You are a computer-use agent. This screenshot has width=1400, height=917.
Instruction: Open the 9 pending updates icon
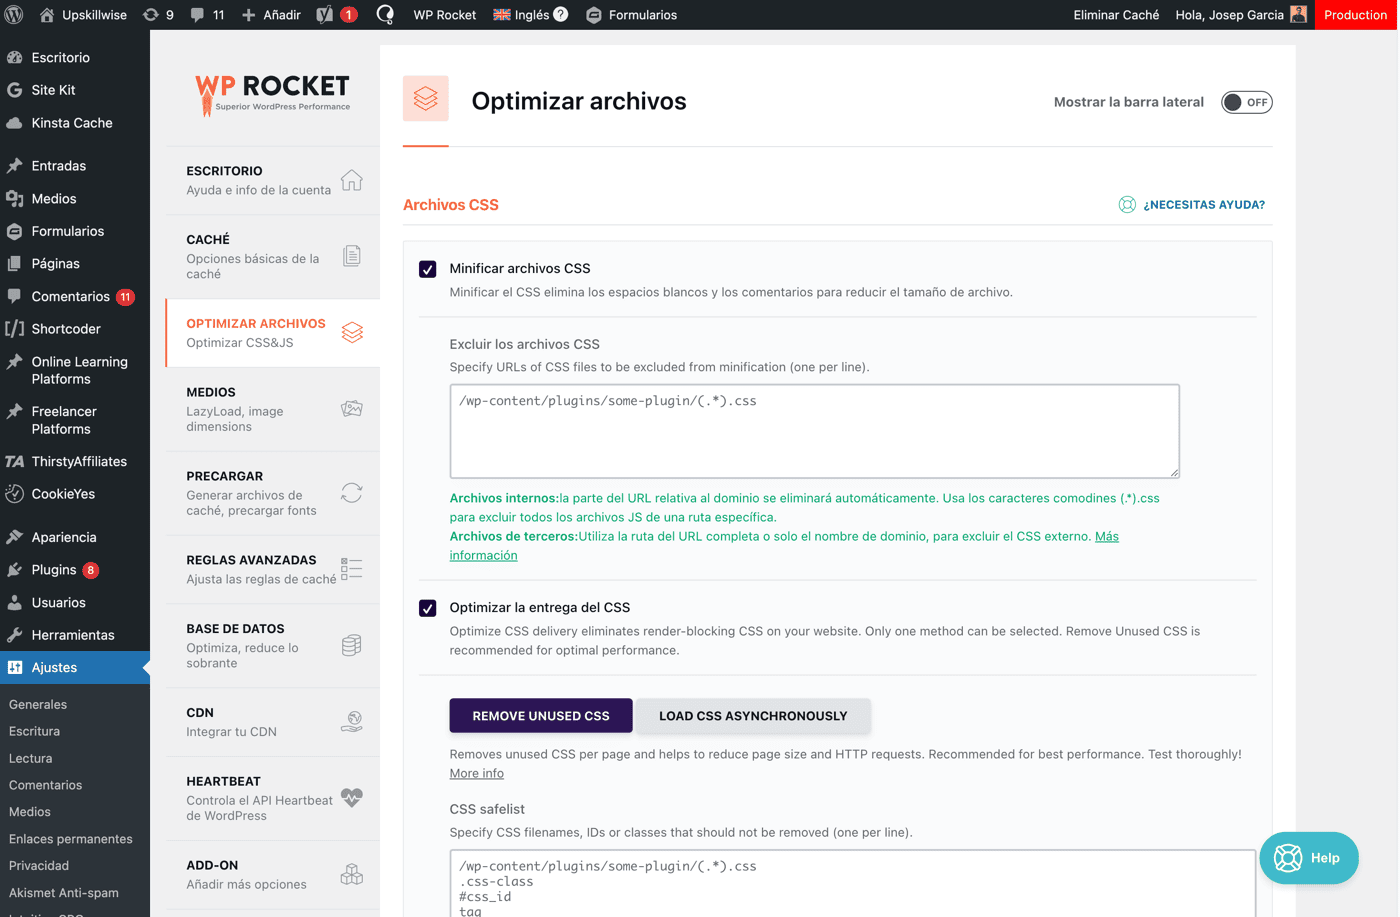(x=158, y=15)
